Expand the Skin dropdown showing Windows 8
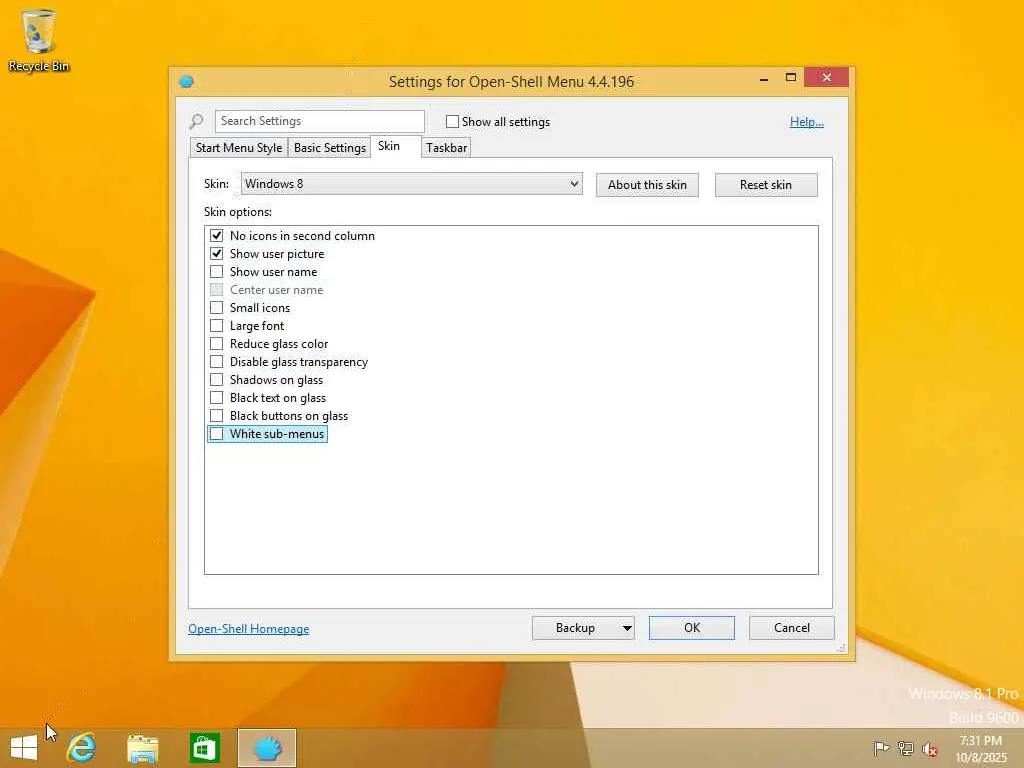Image resolution: width=1024 pixels, height=768 pixels. click(x=411, y=184)
